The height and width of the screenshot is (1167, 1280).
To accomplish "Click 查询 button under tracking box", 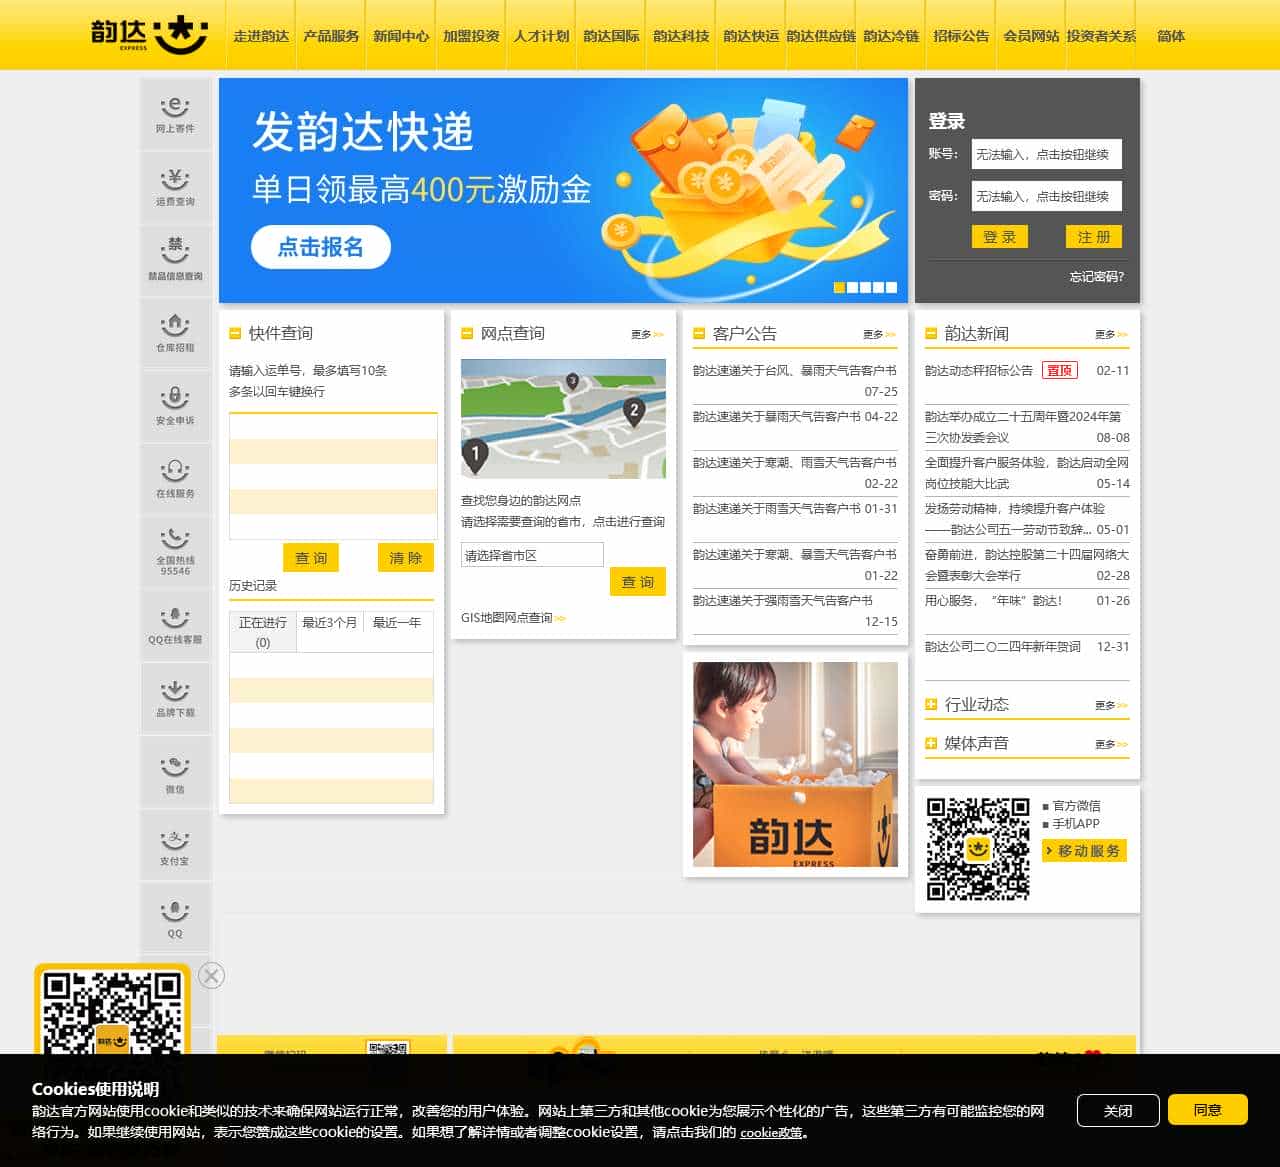I will pyautogui.click(x=311, y=558).
